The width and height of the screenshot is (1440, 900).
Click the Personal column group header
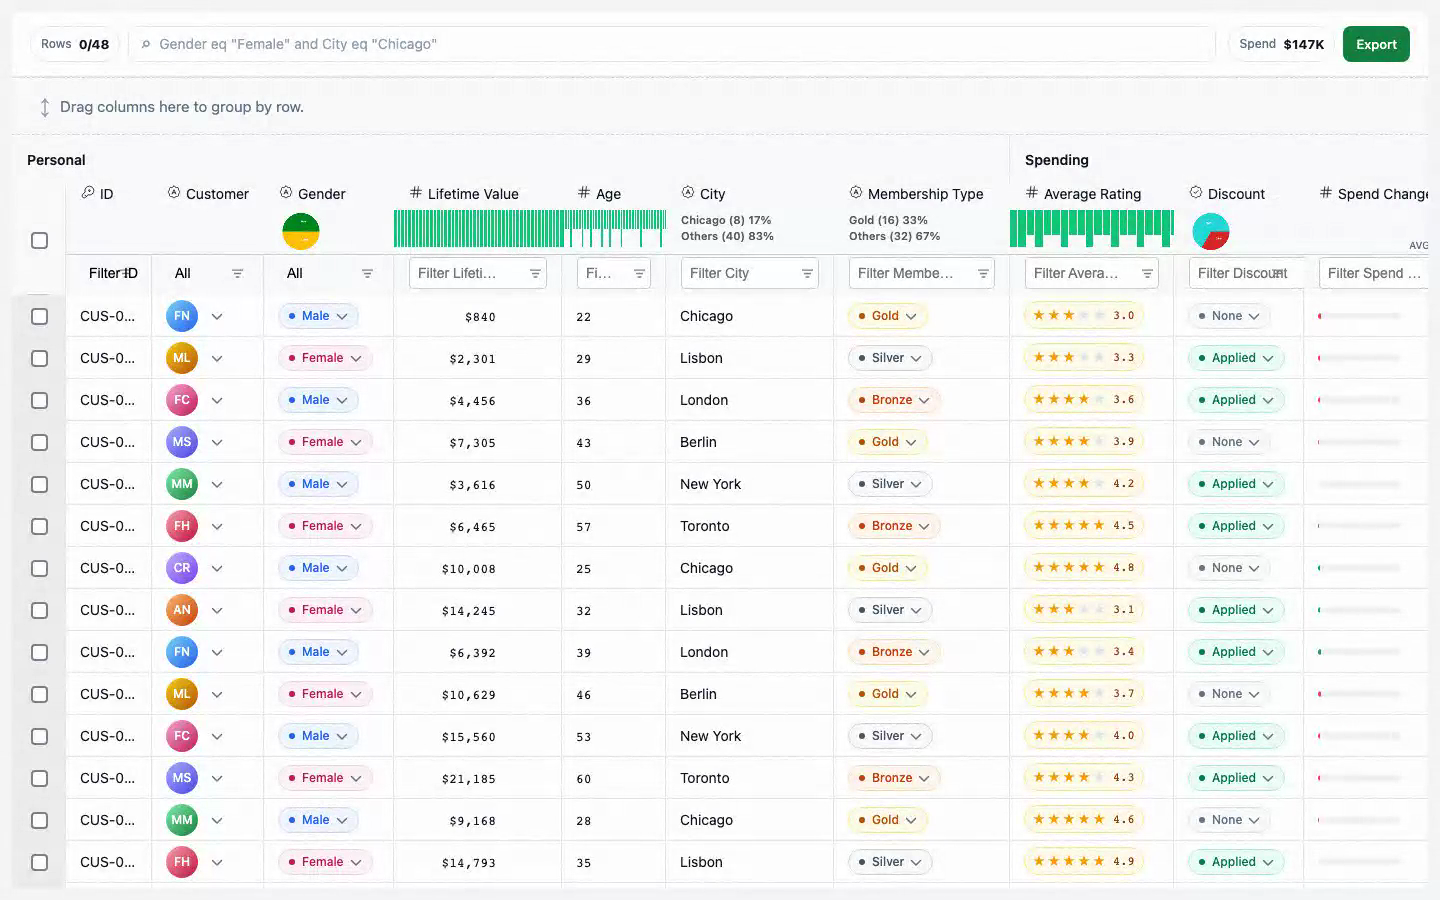click(56, 160)
